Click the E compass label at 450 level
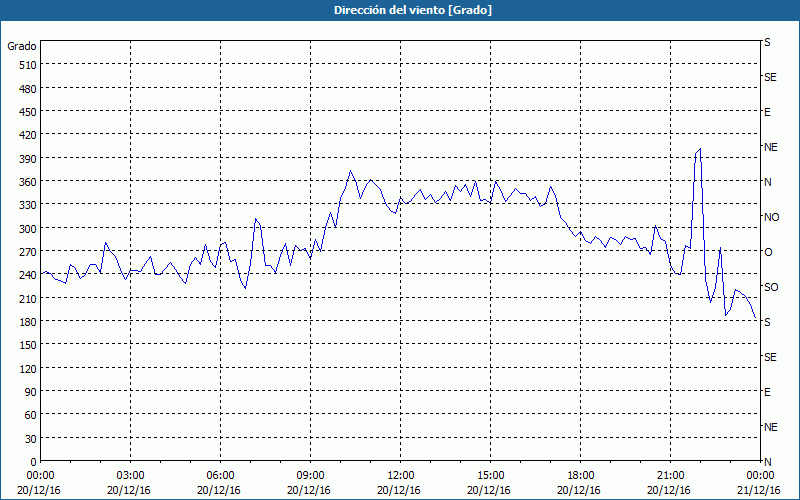Image resolution: width=800 pixels, height=500 pixels. point(767,112)
